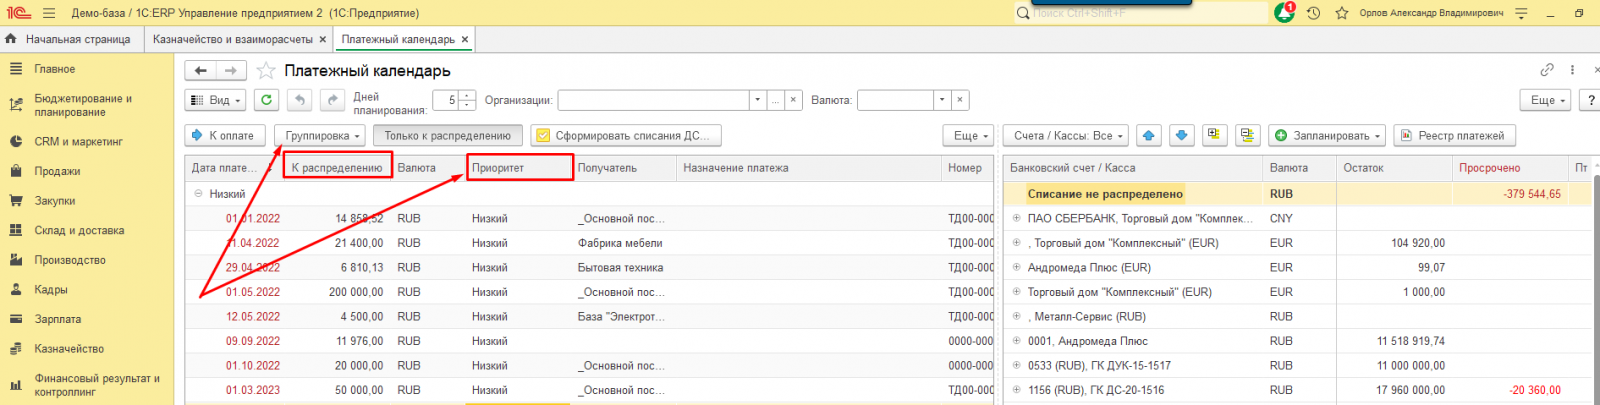Sort by the Получатель column header
The width and height of the screenshot is (1600, 405).
coord(623,168)
